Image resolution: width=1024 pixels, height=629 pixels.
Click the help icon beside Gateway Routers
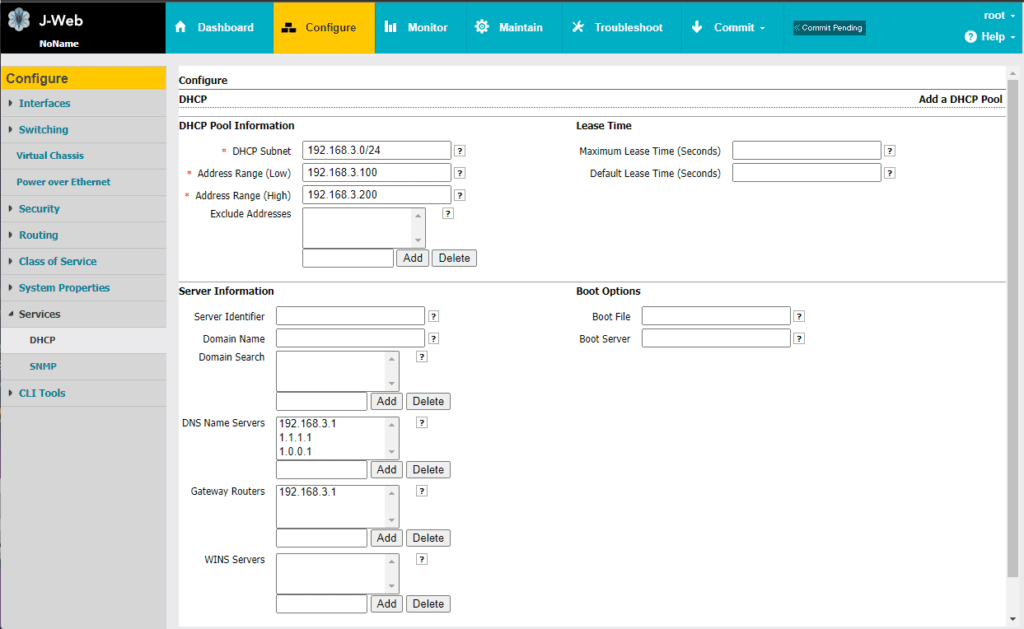[422, 491]
